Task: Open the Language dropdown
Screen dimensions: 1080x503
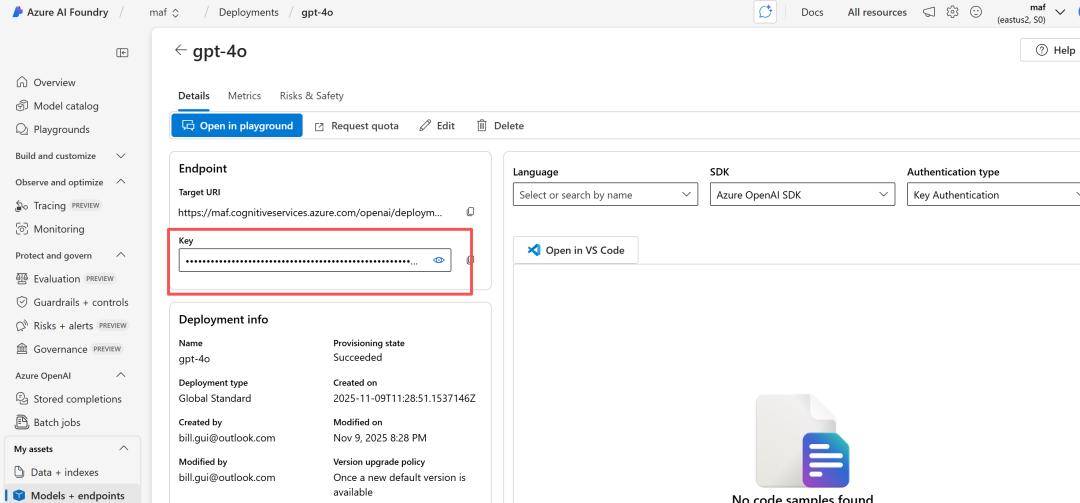Action: (605, 194)
